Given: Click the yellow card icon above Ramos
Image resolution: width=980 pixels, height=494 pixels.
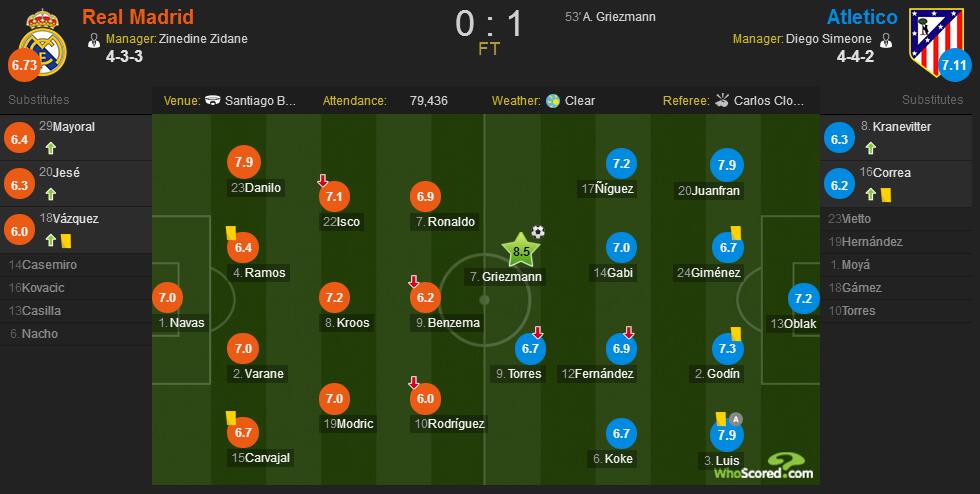Looking at the screenshot, I should point(231,233).
